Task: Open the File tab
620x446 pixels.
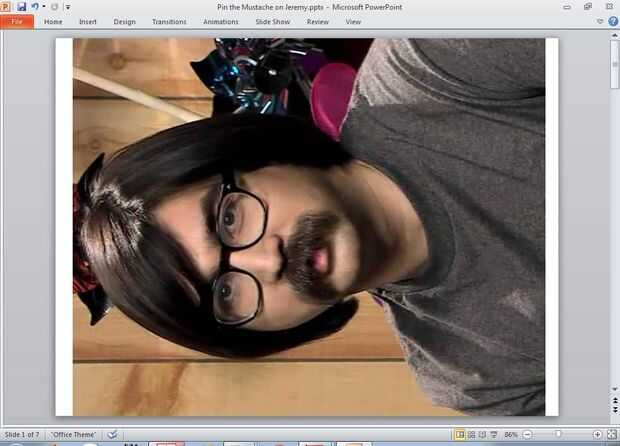Action: [x=17, y=22]
